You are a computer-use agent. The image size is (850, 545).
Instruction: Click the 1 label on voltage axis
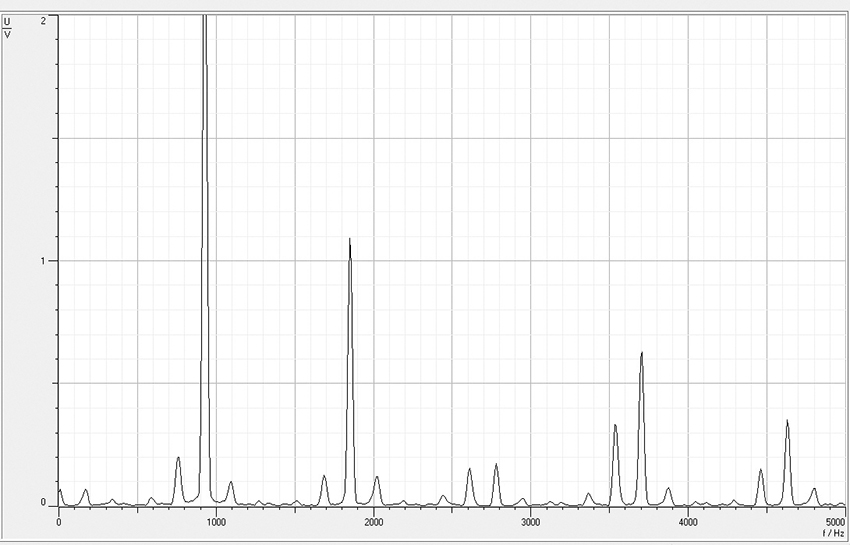pos(43,261)
